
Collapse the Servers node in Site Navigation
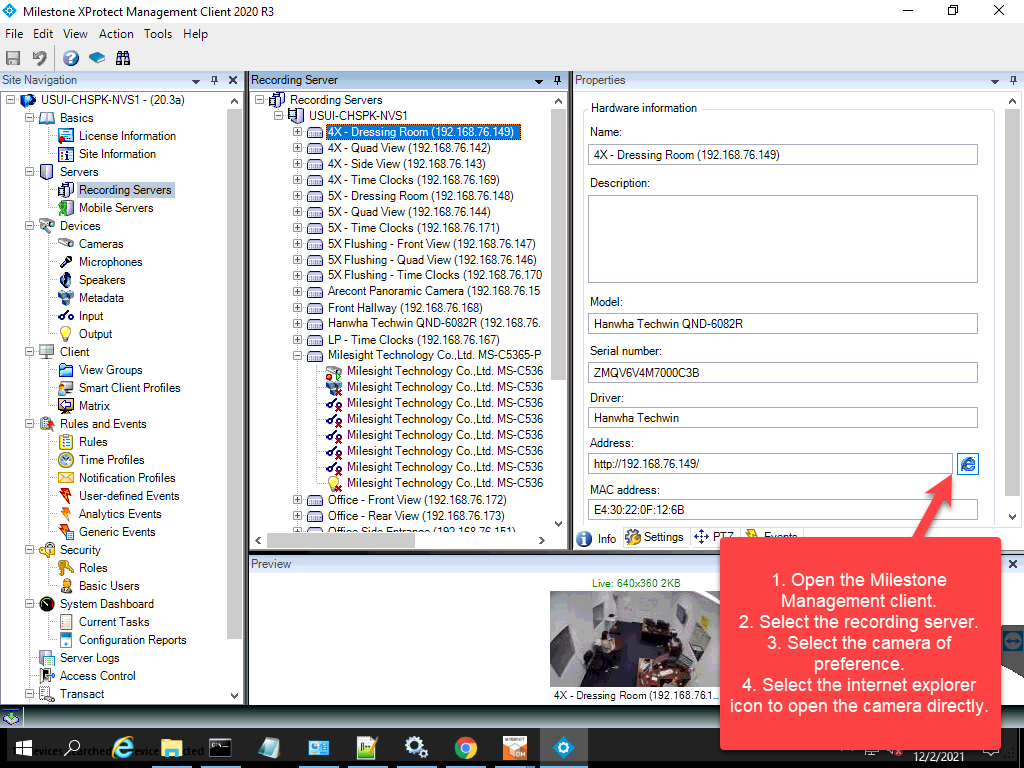(30, 171)
